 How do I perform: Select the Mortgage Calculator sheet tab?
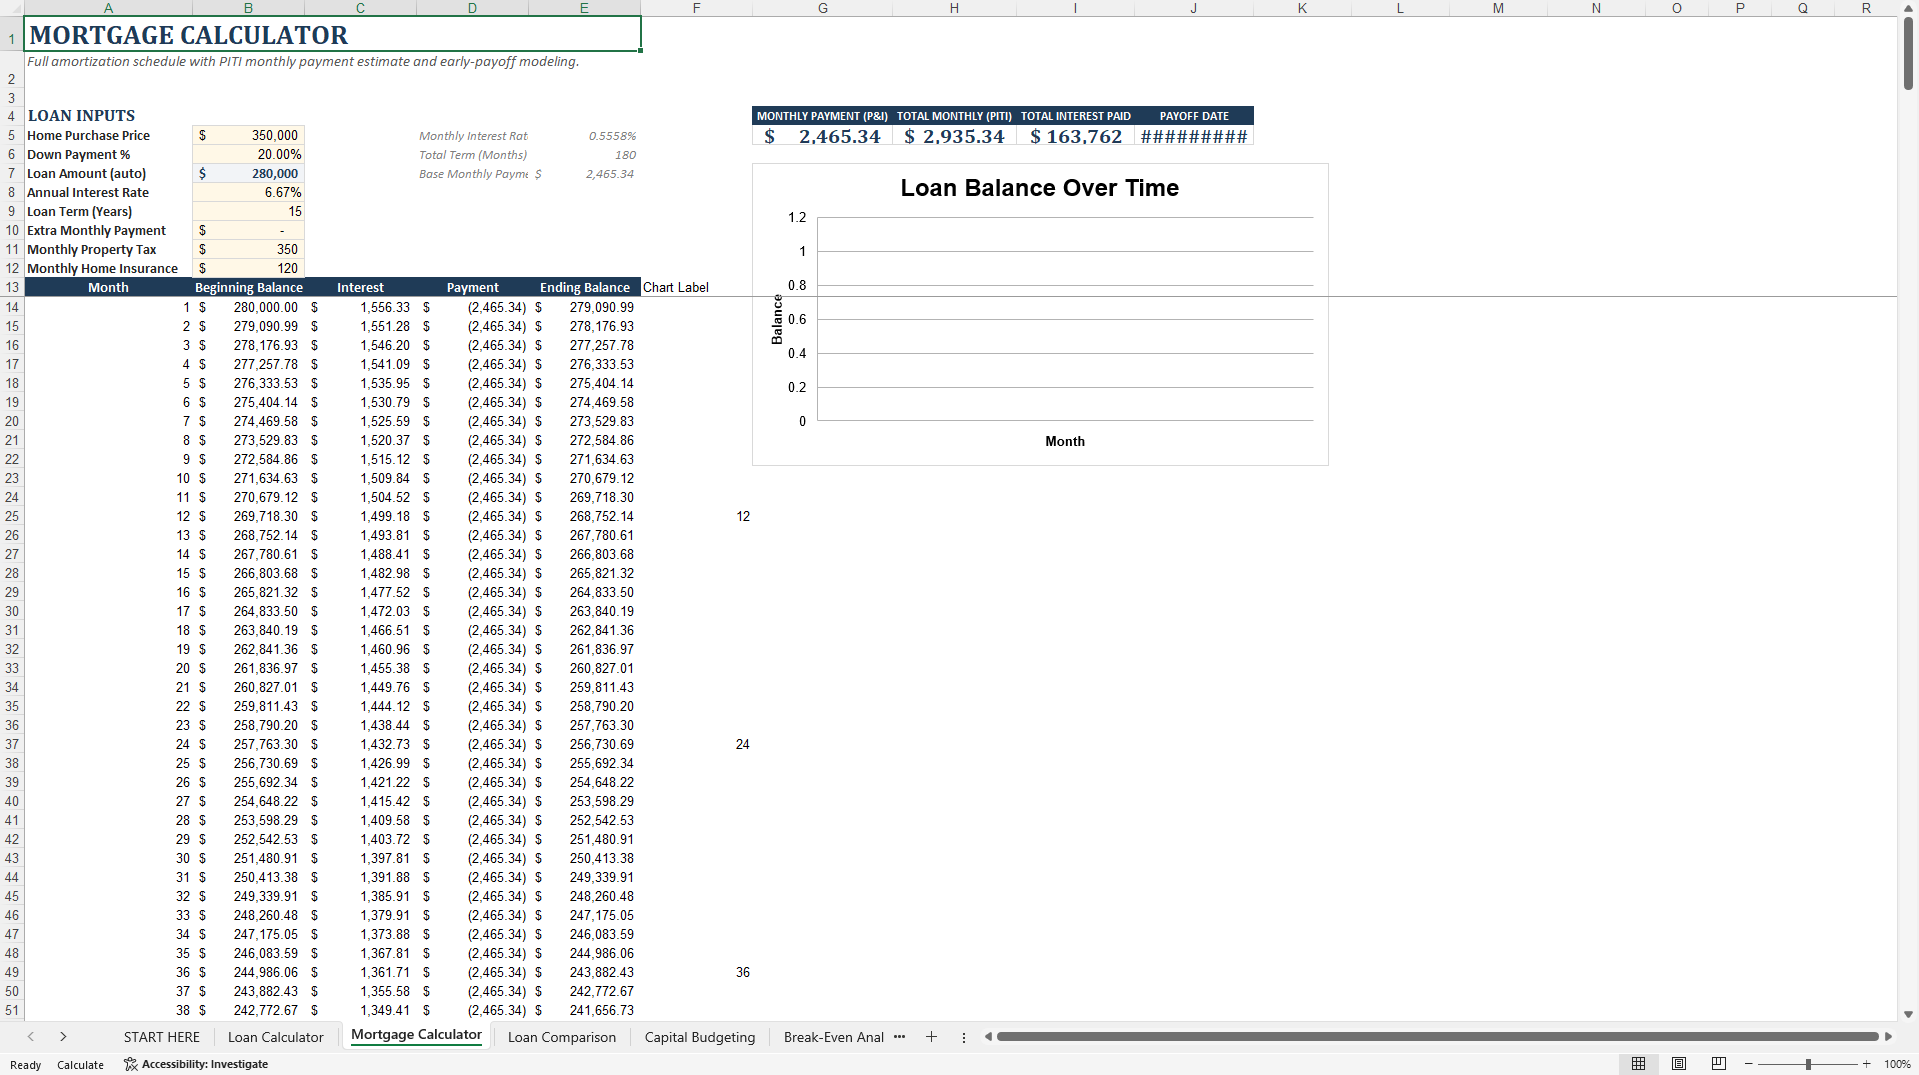coord(416,1035)
